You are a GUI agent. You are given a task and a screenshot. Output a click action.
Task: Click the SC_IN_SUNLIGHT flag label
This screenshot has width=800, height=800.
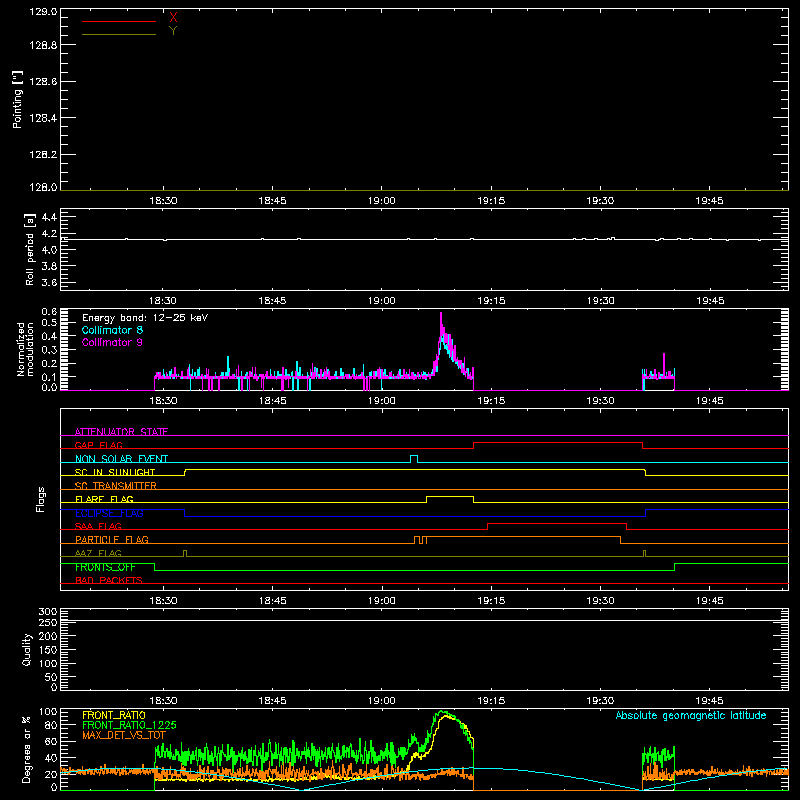pyautogui.click(x=115, y=472)
